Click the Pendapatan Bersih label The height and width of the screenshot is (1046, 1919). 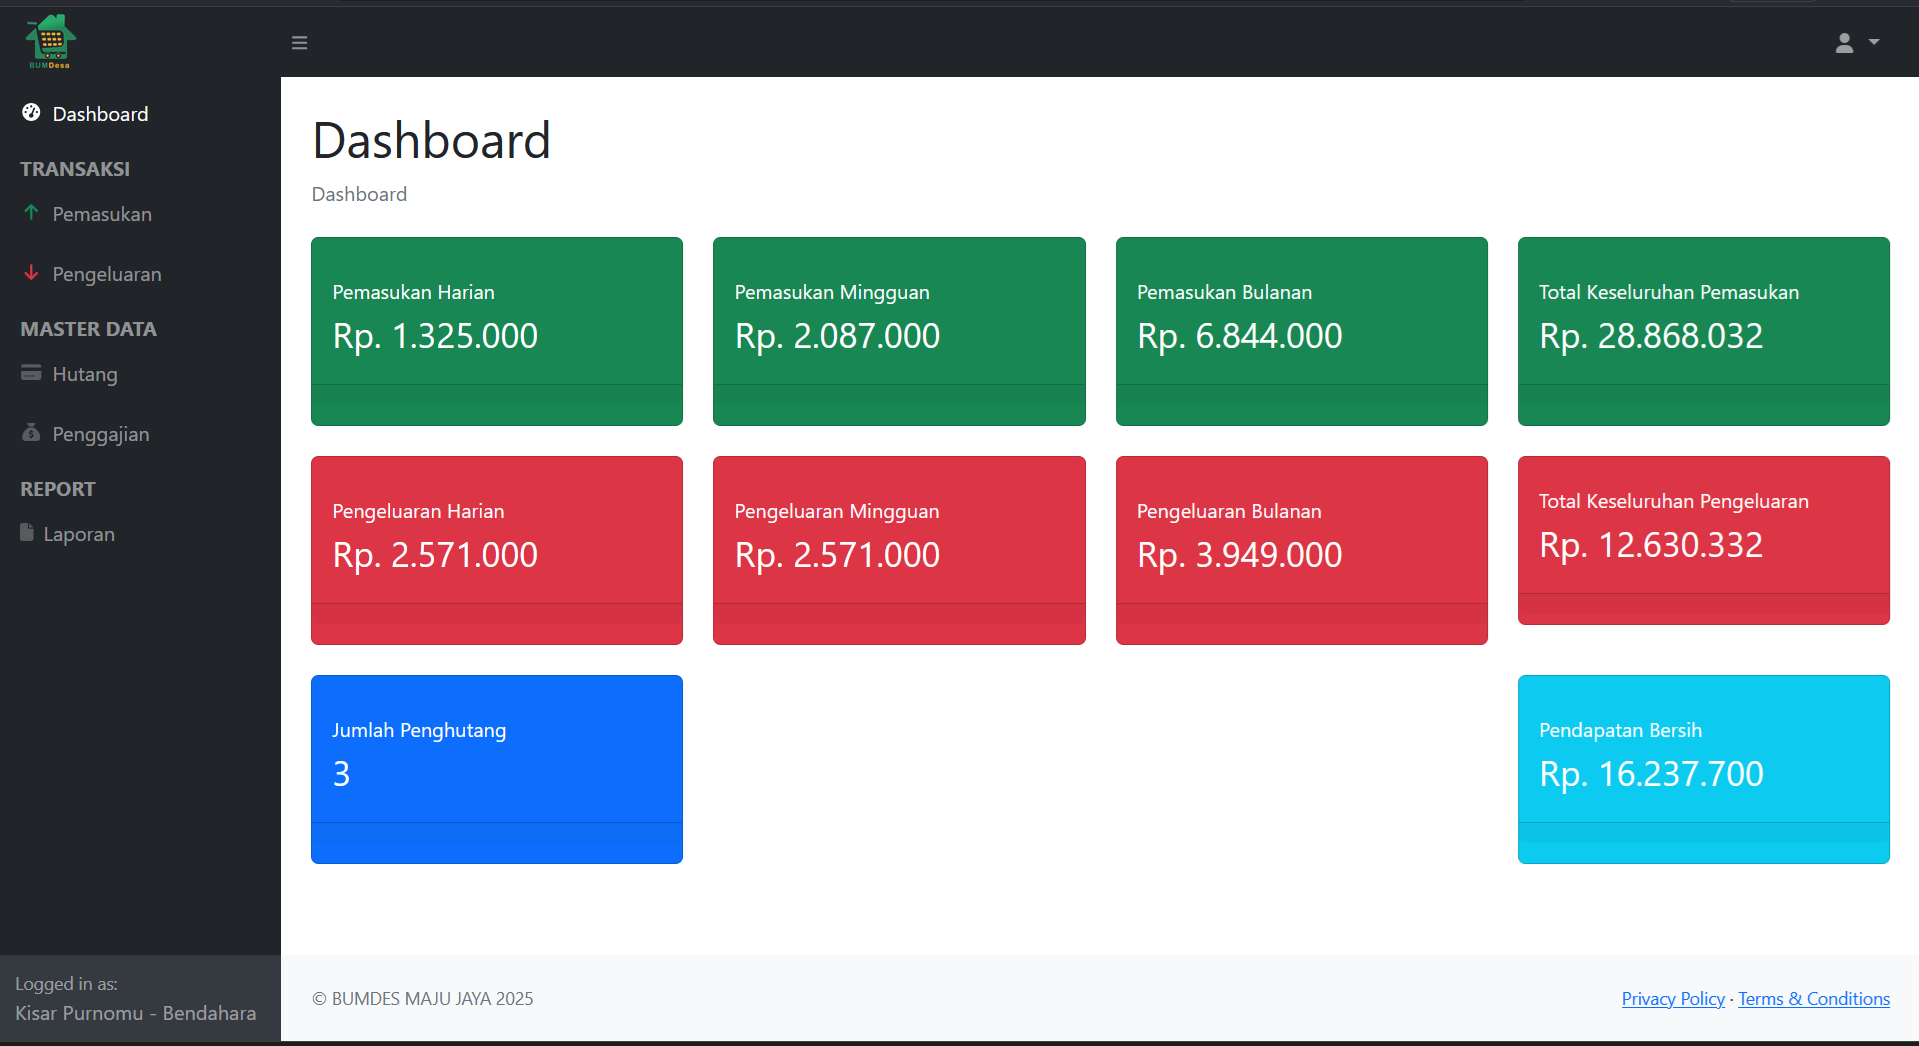[x=1620, y=730]
